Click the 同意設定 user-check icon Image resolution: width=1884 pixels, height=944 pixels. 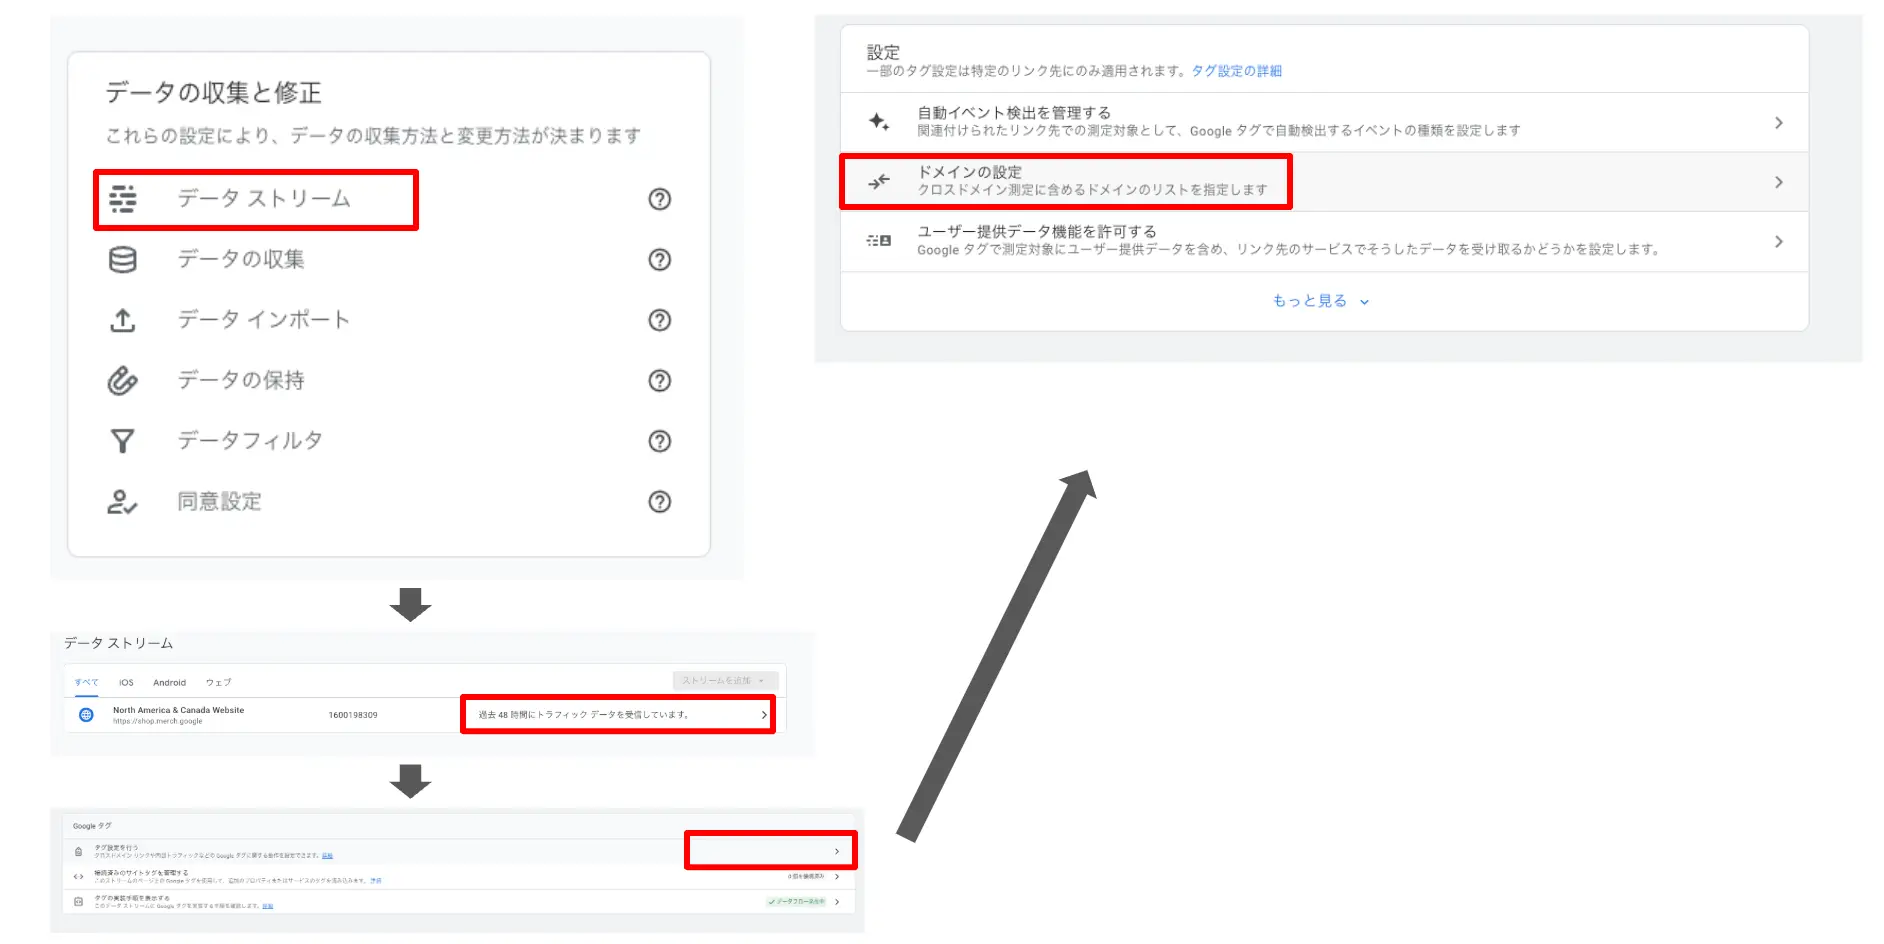point(123,502)
